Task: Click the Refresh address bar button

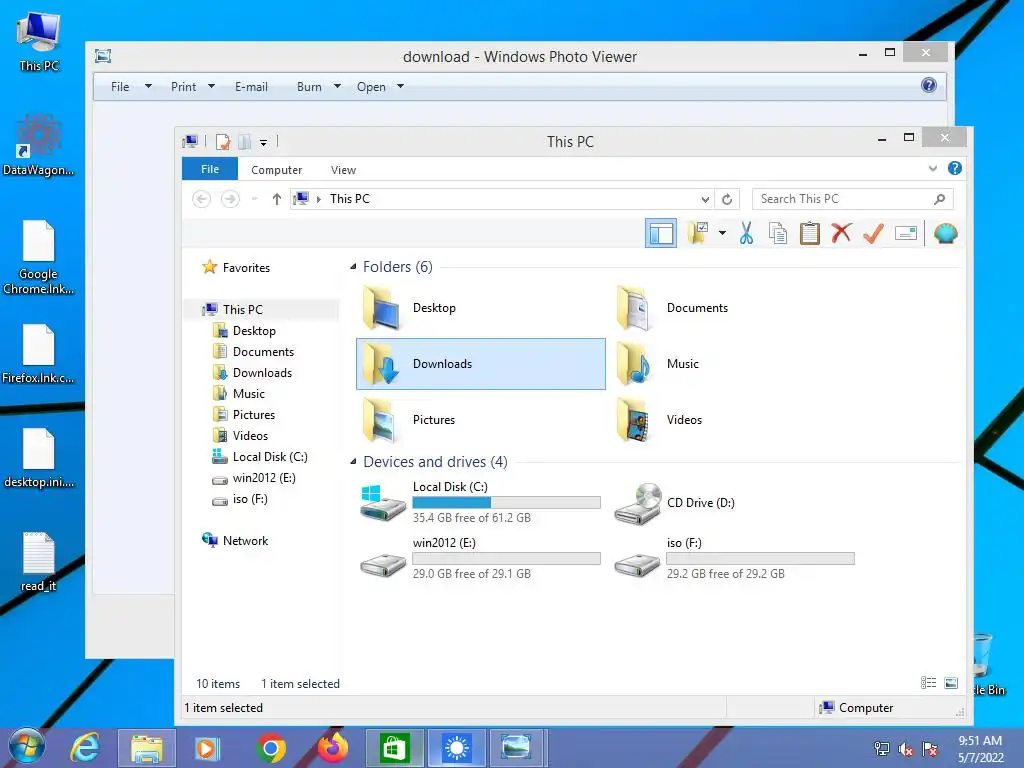Action: [x=727, y=199]
